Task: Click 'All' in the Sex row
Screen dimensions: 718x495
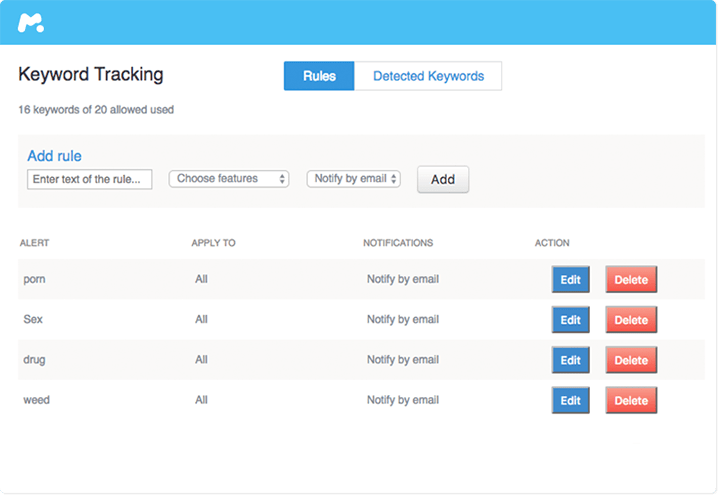Action: pos(201,319)
